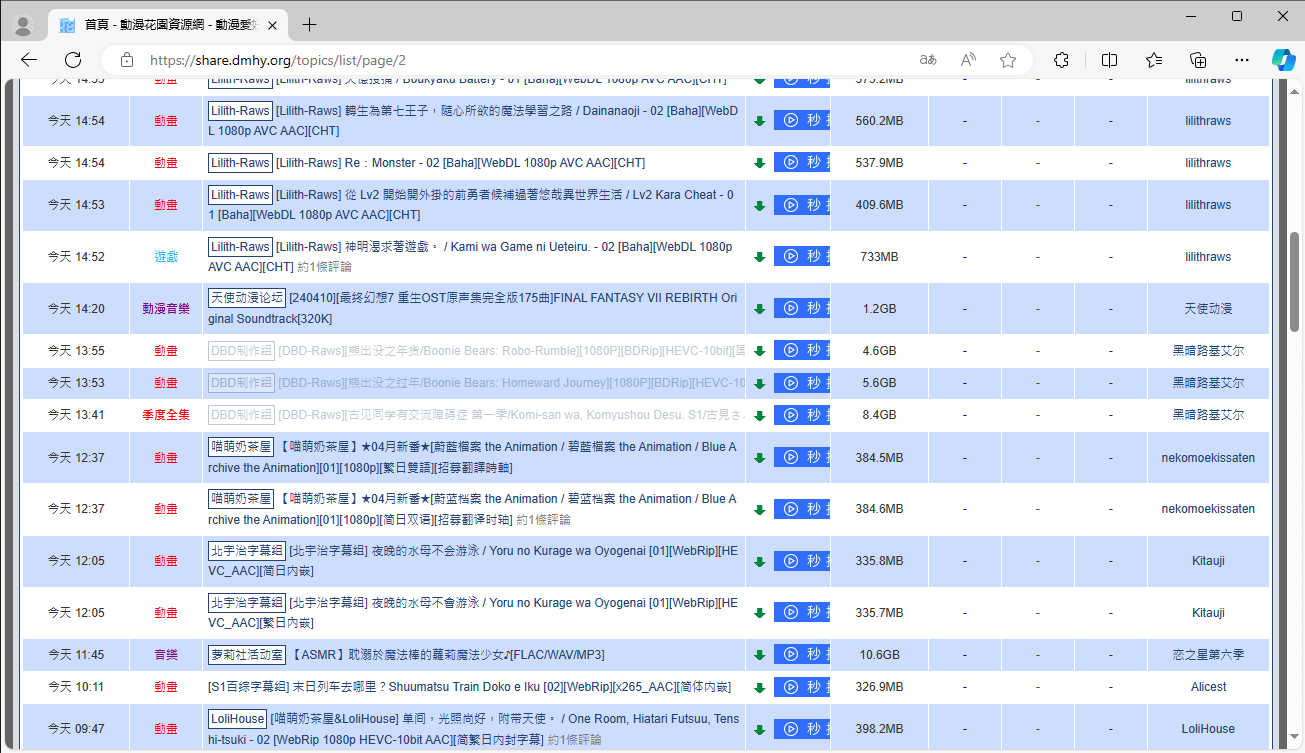Viewport: 1305px width, 753px height.
Task: Play instantly button for Dainanaoji 02 row
Action: tap(802, 120)
